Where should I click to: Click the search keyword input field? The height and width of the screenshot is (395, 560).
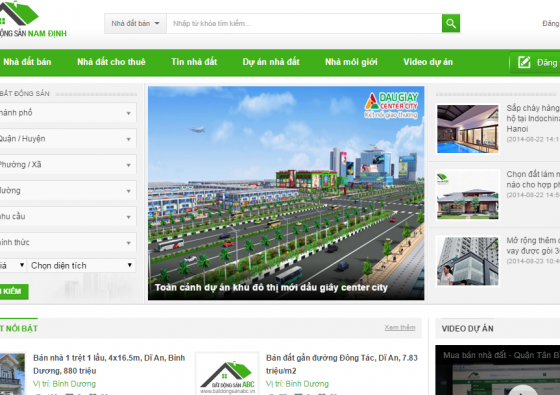304,24
